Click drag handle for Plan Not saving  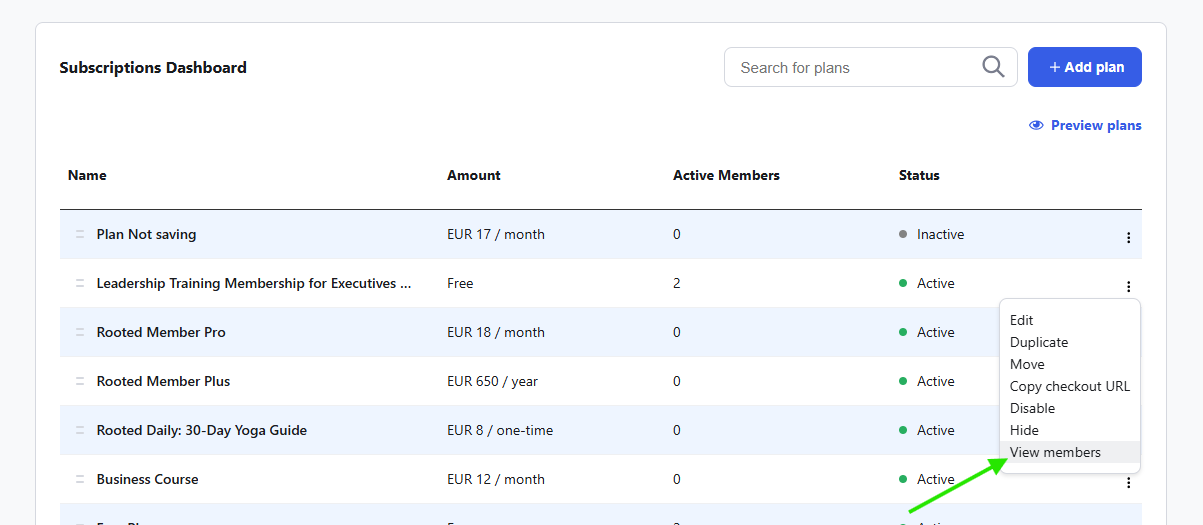(x=80, y=234)
